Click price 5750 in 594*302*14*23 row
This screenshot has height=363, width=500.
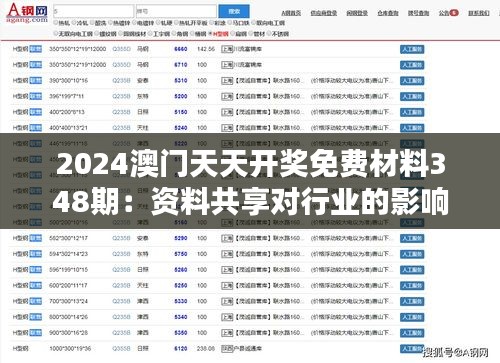point(181,254)
